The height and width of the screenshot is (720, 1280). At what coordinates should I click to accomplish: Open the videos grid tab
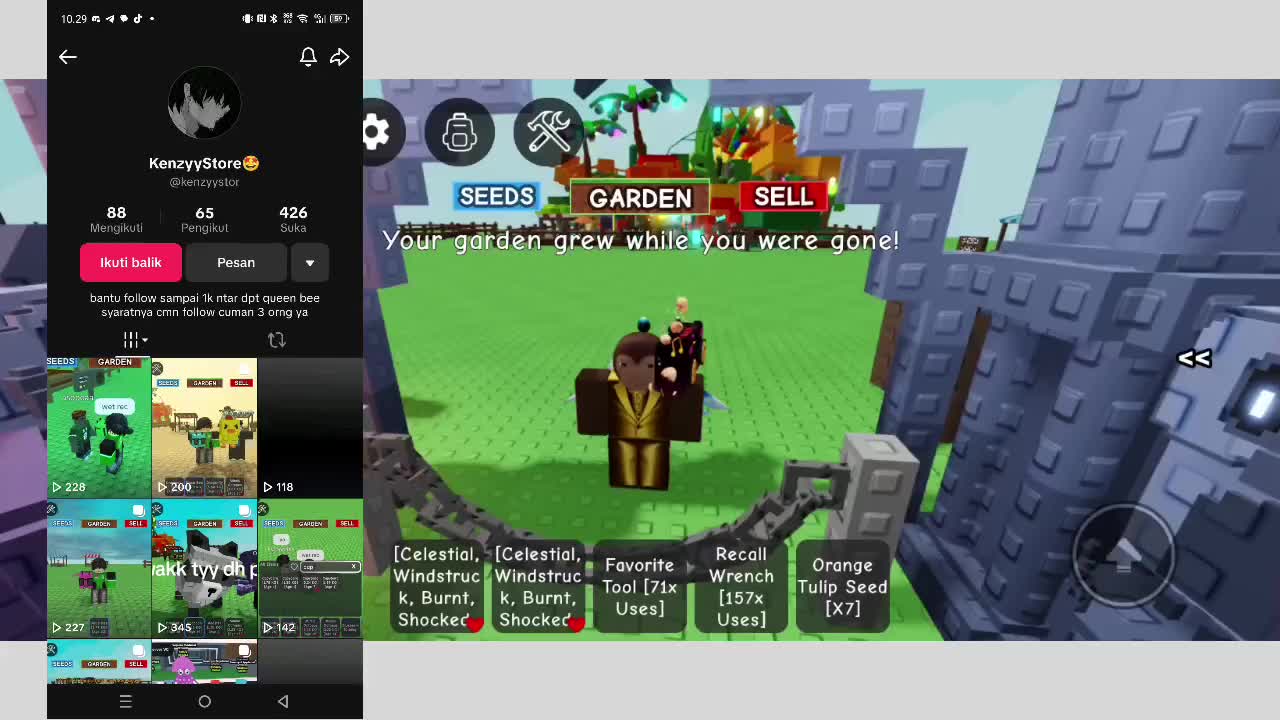[x=134, y=340]
